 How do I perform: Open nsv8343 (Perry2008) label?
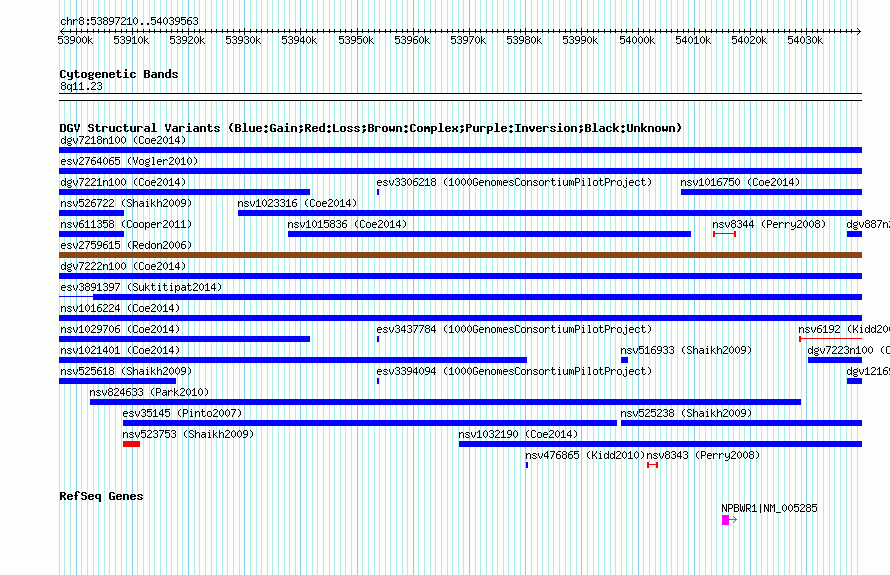(x=703, y=455)
